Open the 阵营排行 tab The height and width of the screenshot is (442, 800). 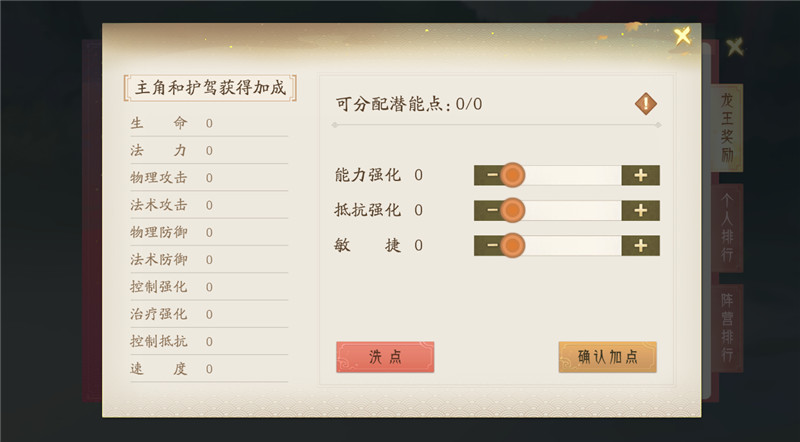728,328
